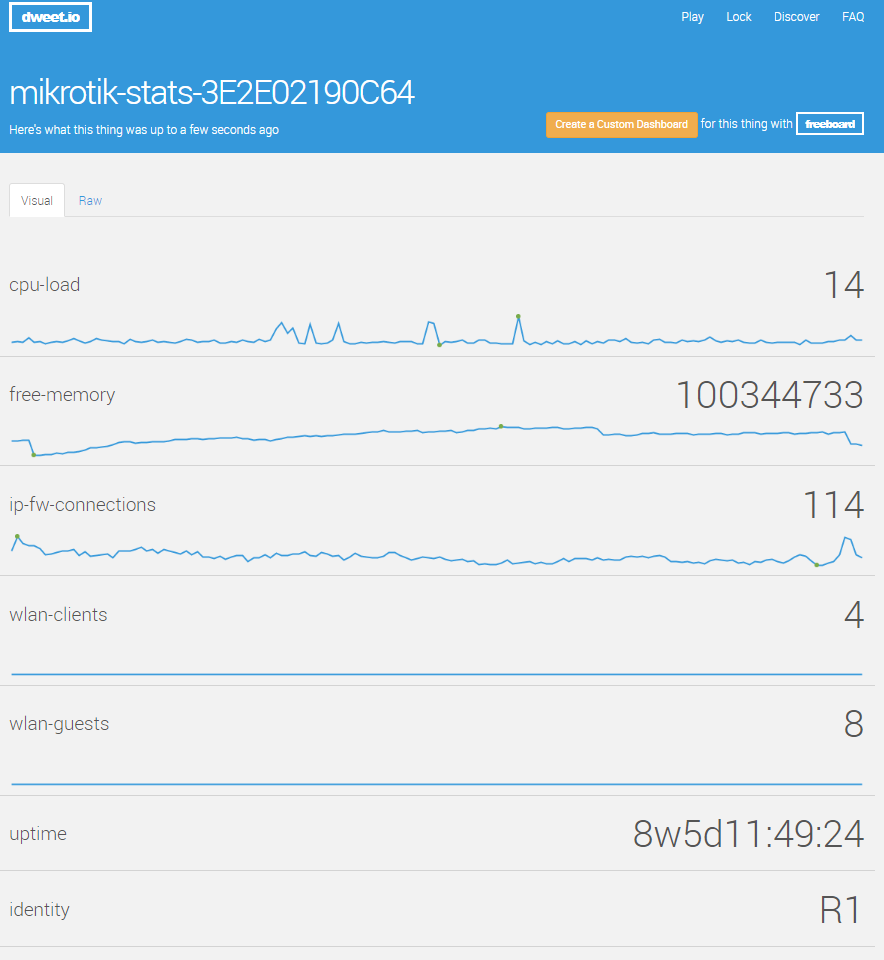Go to the Discover page

click(x=796, y=17)
